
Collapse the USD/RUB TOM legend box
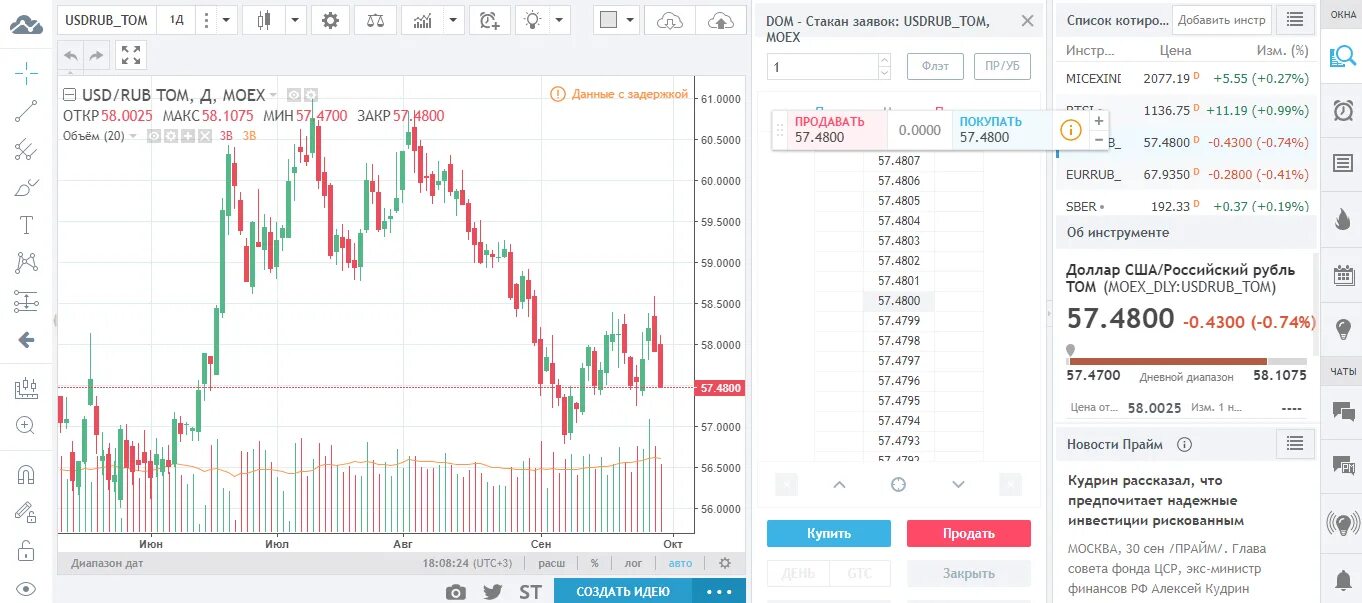click(x=69, y=95)
